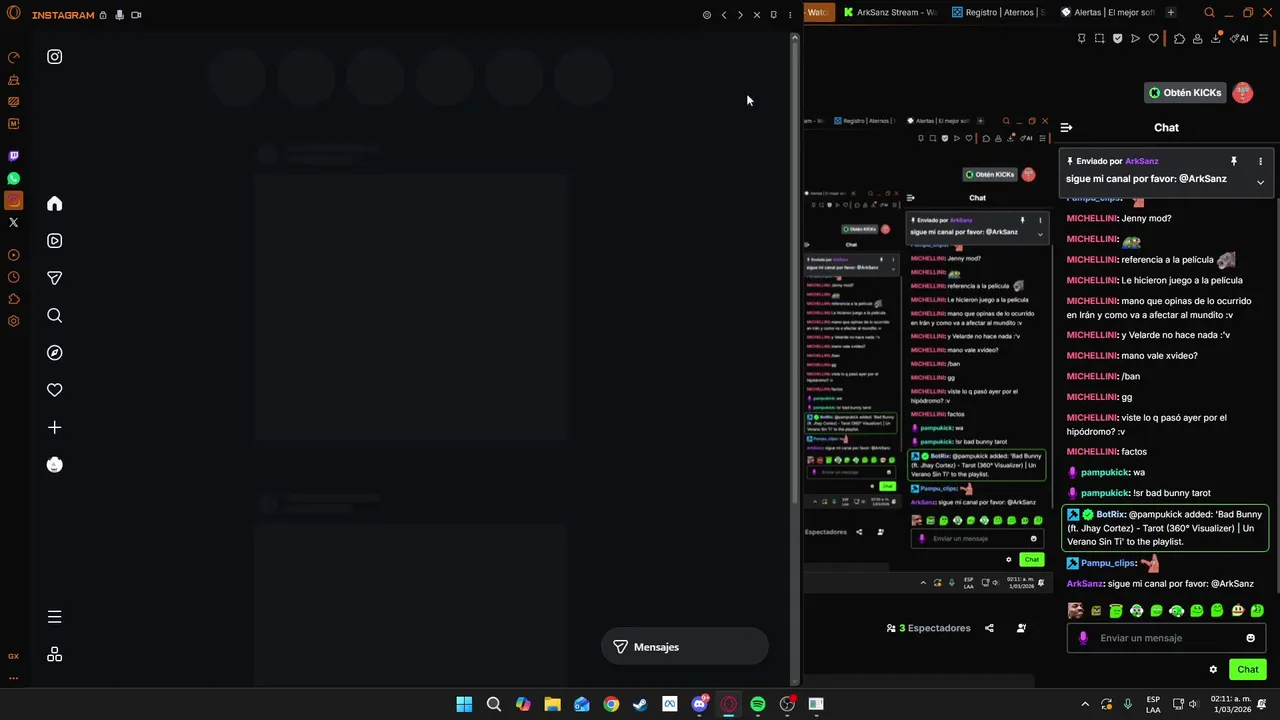Pin the Instagram sidebar panel
The image size is (1280, 720).
tap(773, 15)
